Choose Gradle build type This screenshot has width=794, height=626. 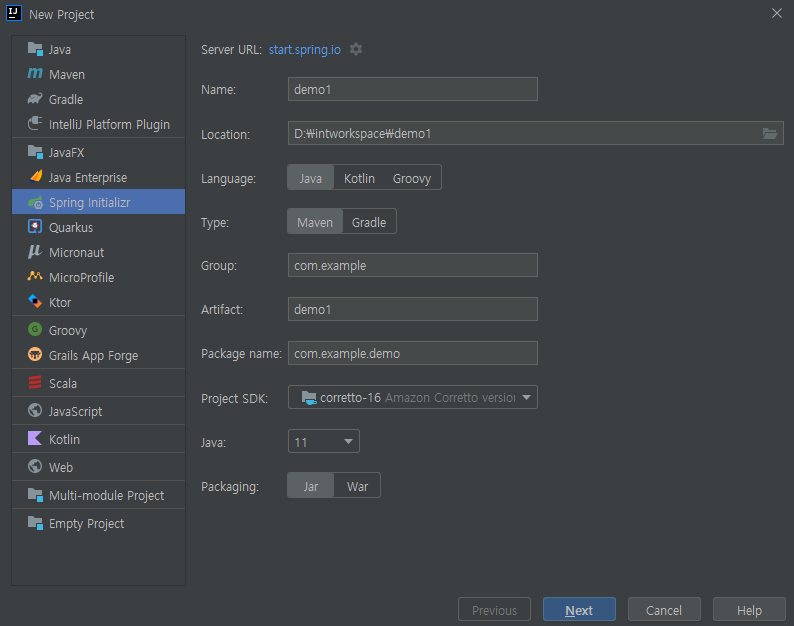(x=369, y=222)
